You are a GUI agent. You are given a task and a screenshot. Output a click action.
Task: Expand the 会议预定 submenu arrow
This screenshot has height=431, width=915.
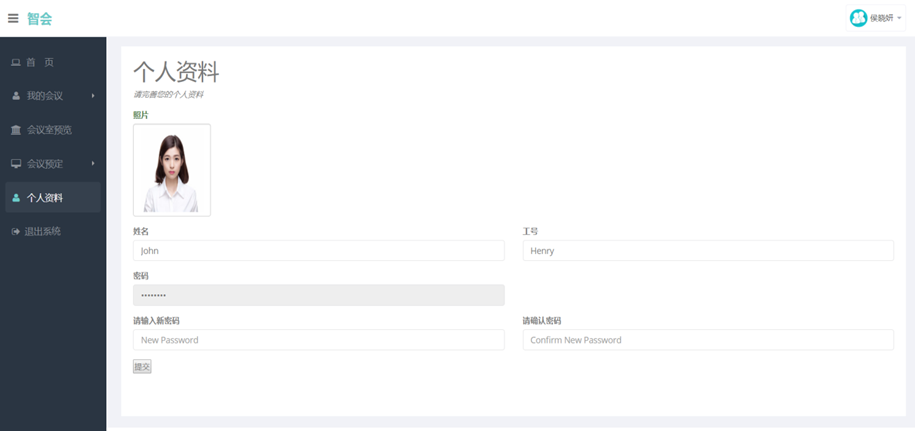93,163
